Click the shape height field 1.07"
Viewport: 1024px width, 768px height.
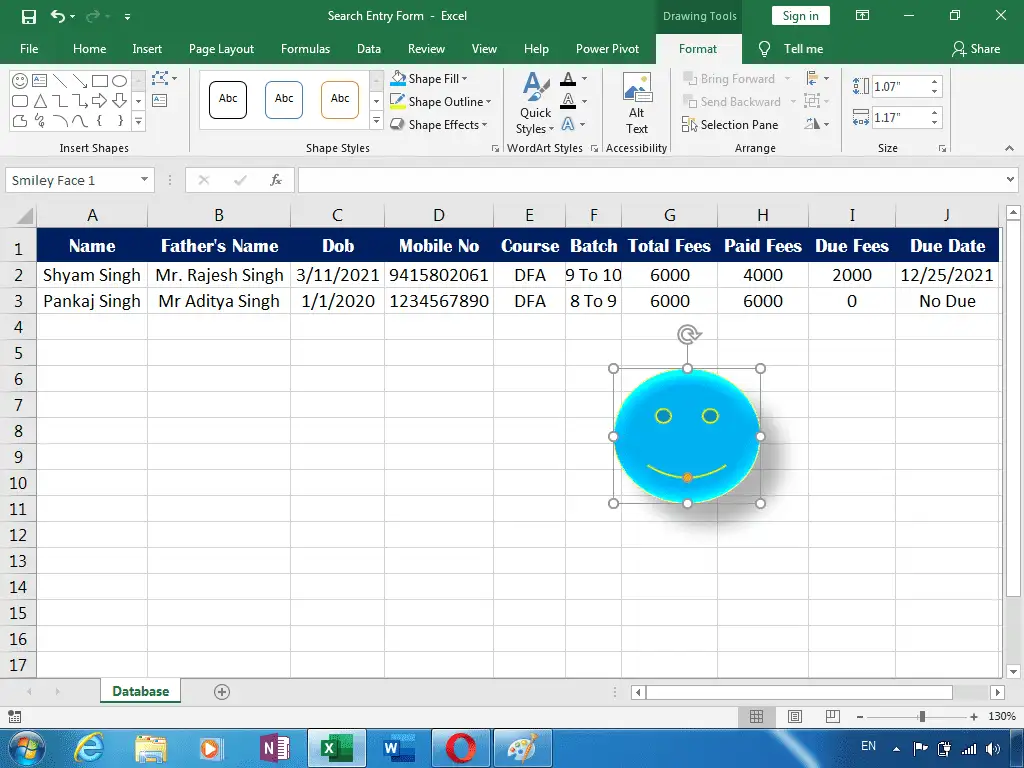(901, 86)
